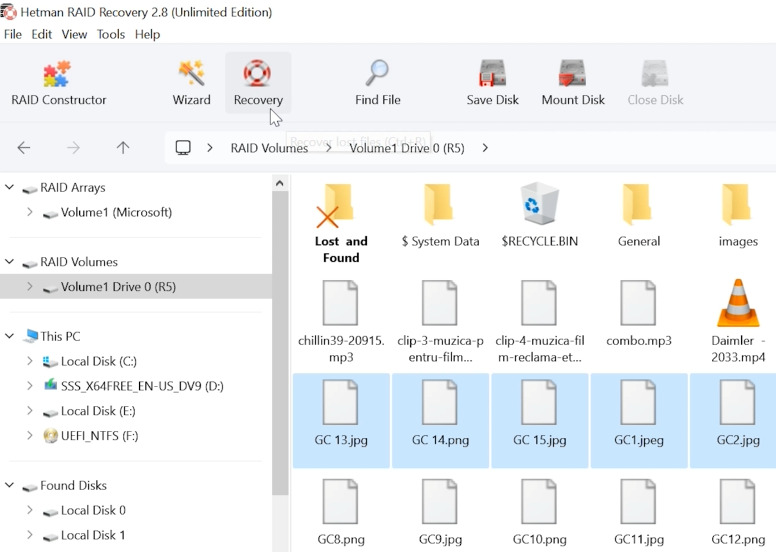Click the Recovery lifebuoy button
The width and height of the screenshot is (776, 552).
coord(258,83)
